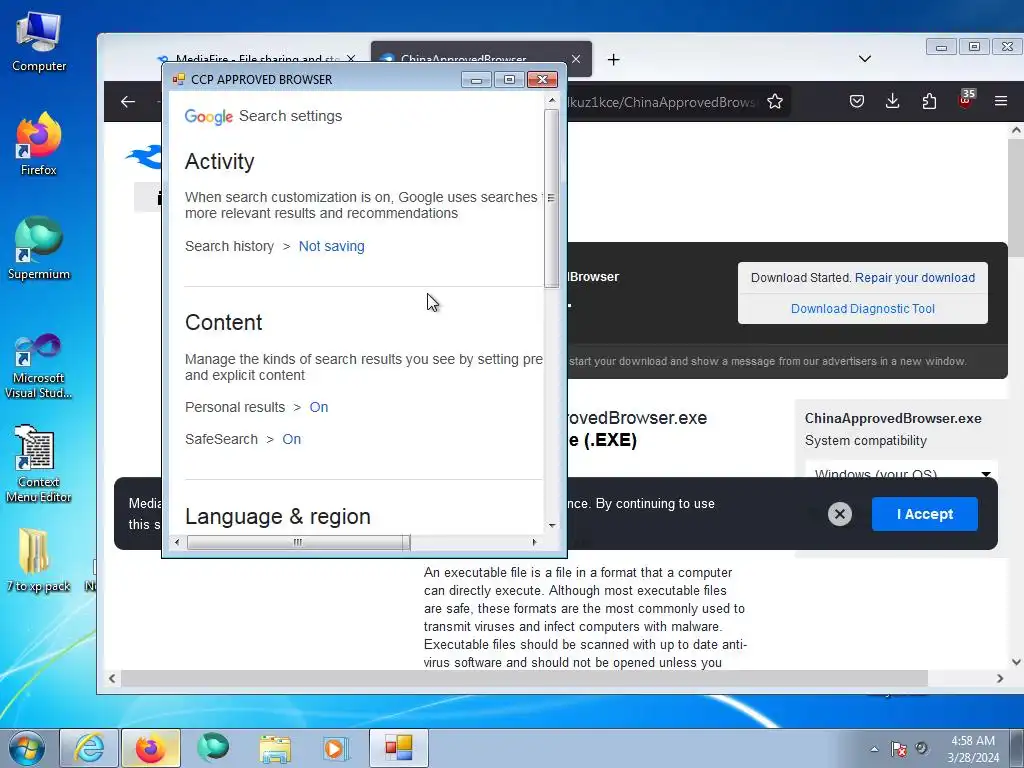Close the ChinaApprovedBrowser tab
This screenshot has height=768, width=1024.
(x=575, y=59)
